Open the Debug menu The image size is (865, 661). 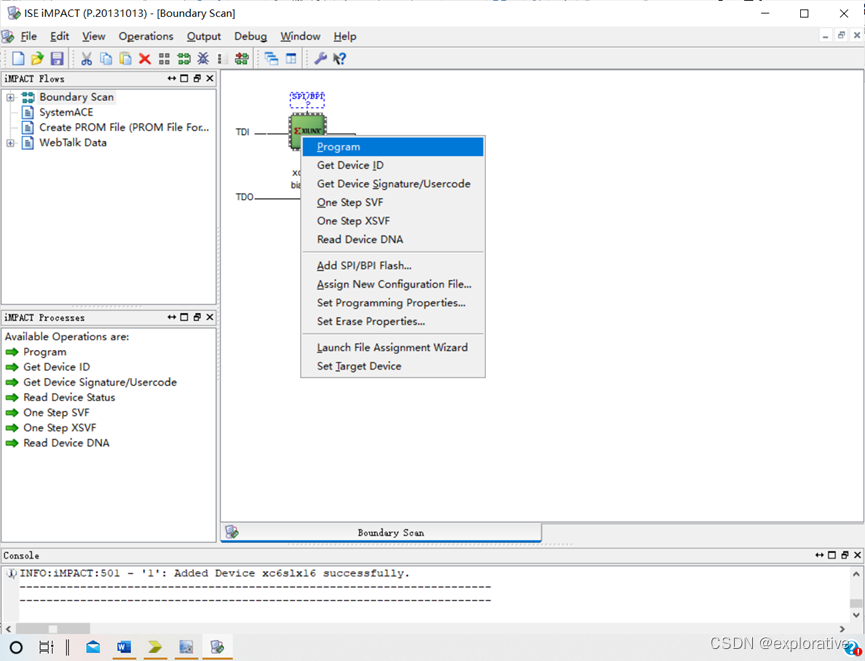(250, 36)
